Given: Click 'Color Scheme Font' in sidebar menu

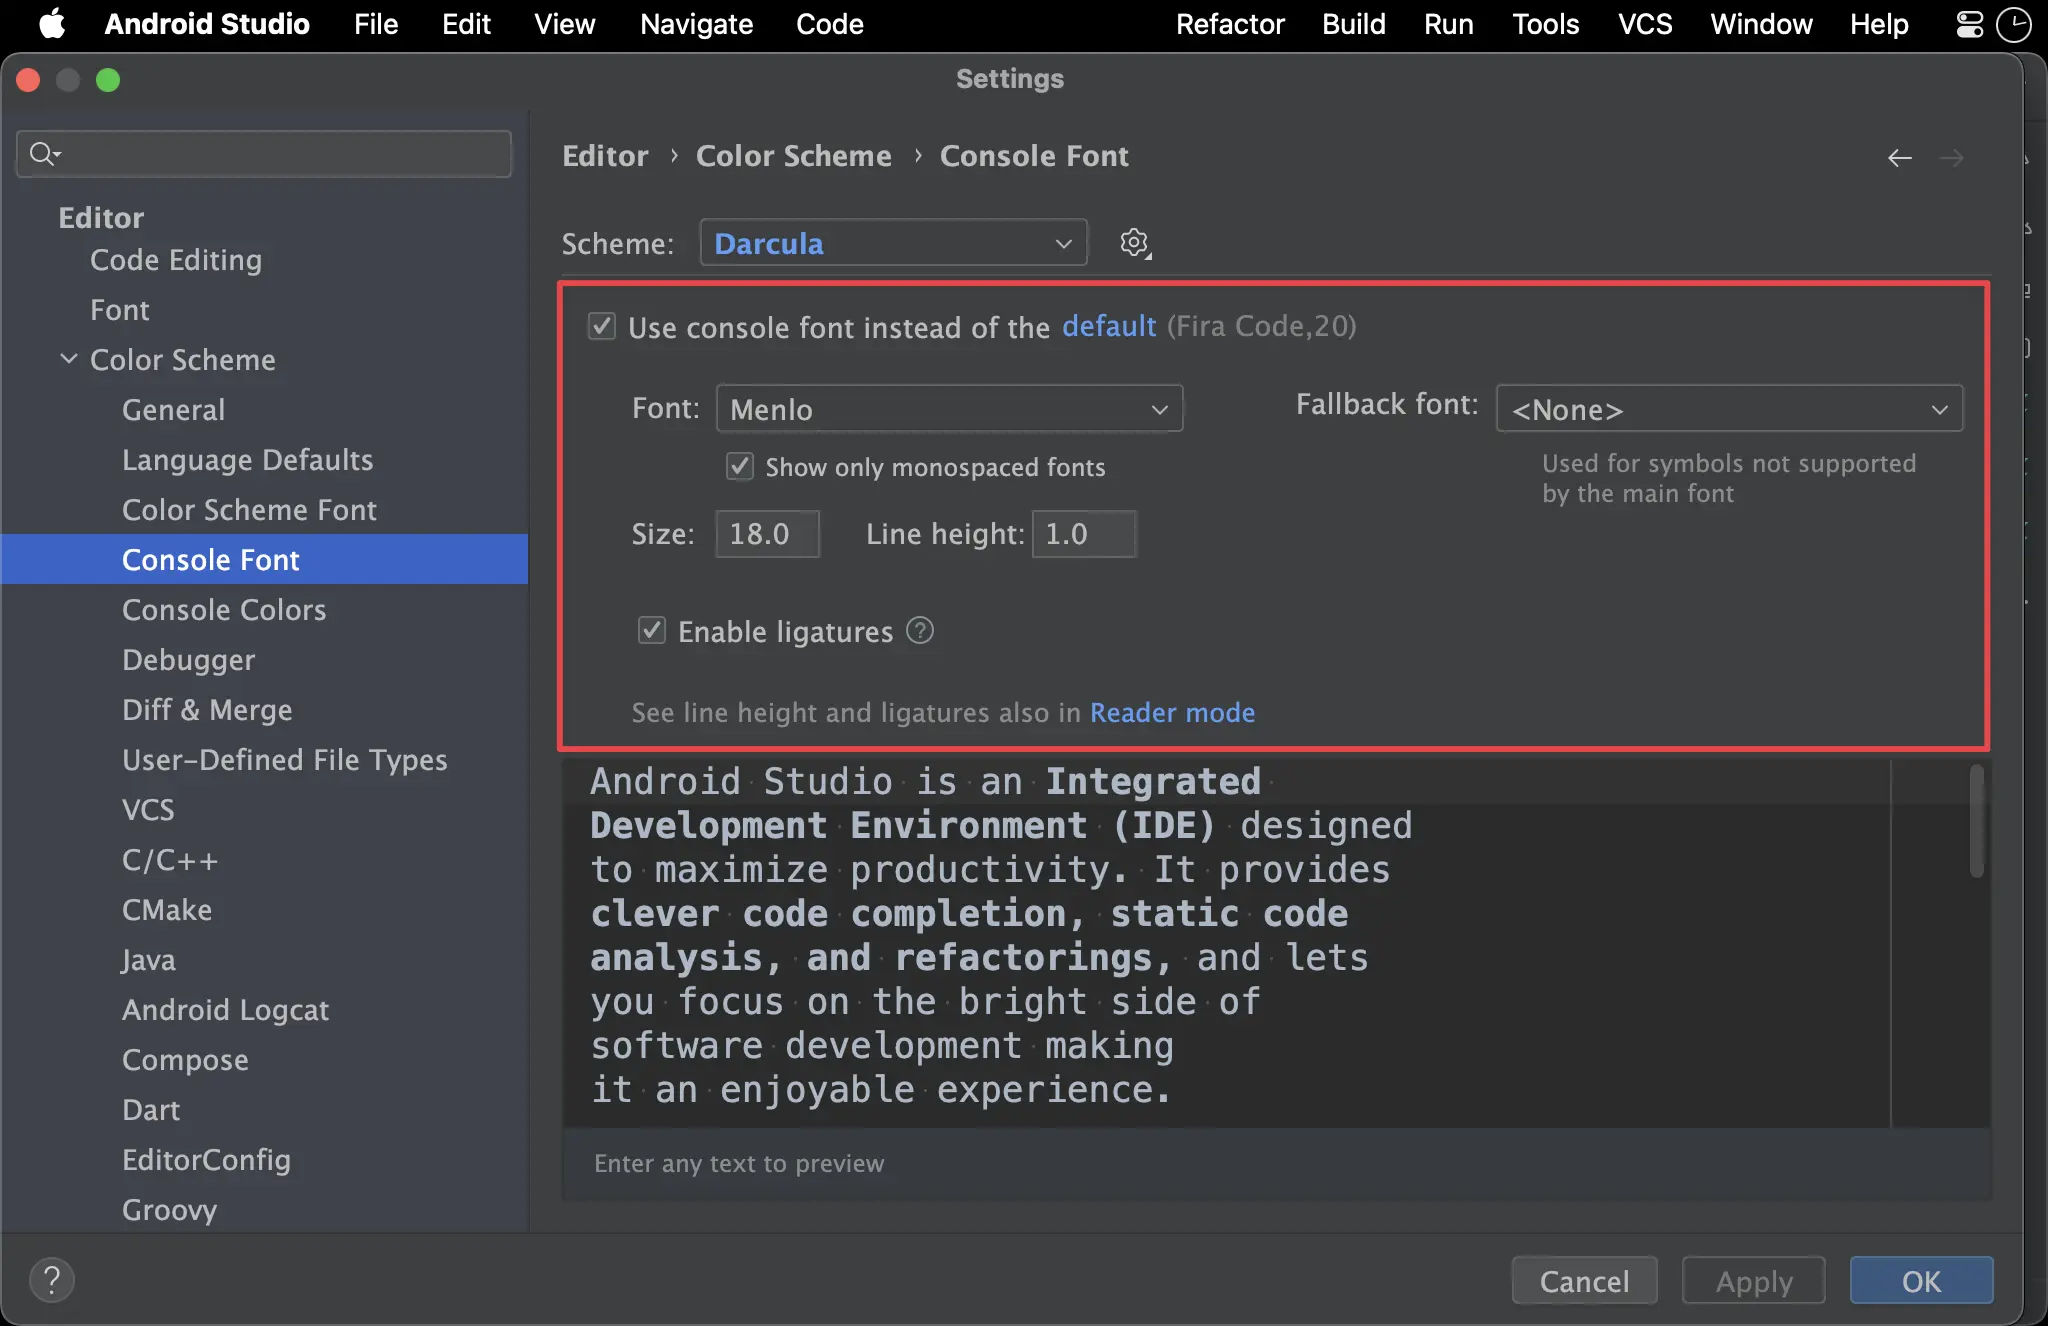Looking at the screenshot, I should (249, 509).
